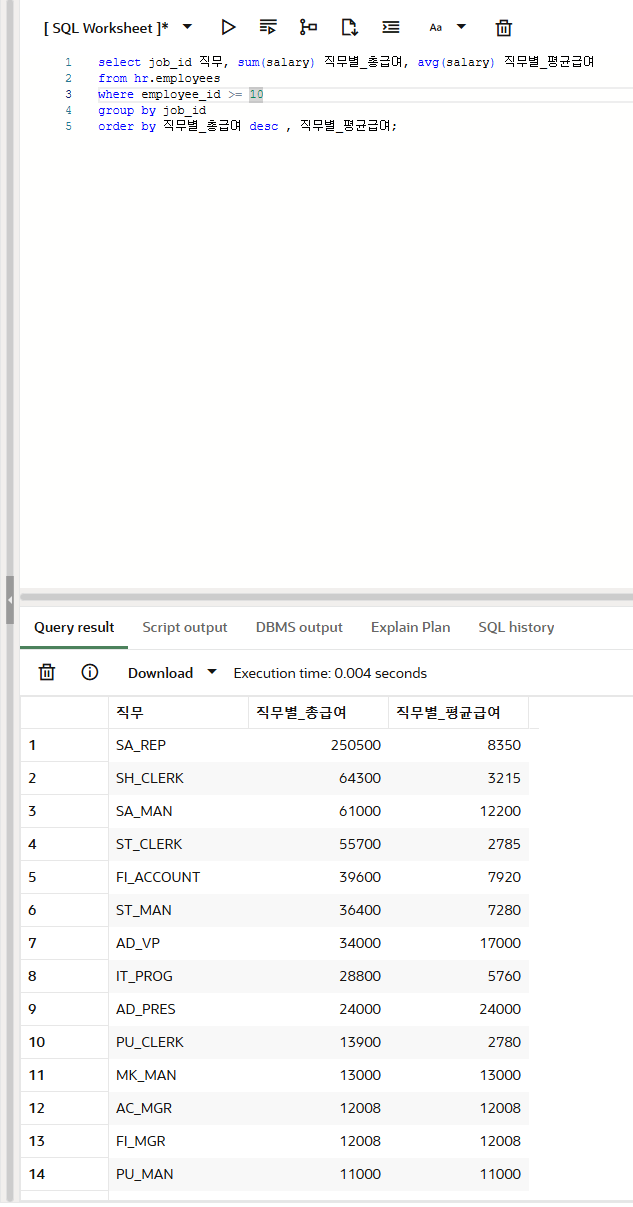633x1207 pixels.
Task: Click the 13900 total salary cell
Action: tap(318, 1042)
